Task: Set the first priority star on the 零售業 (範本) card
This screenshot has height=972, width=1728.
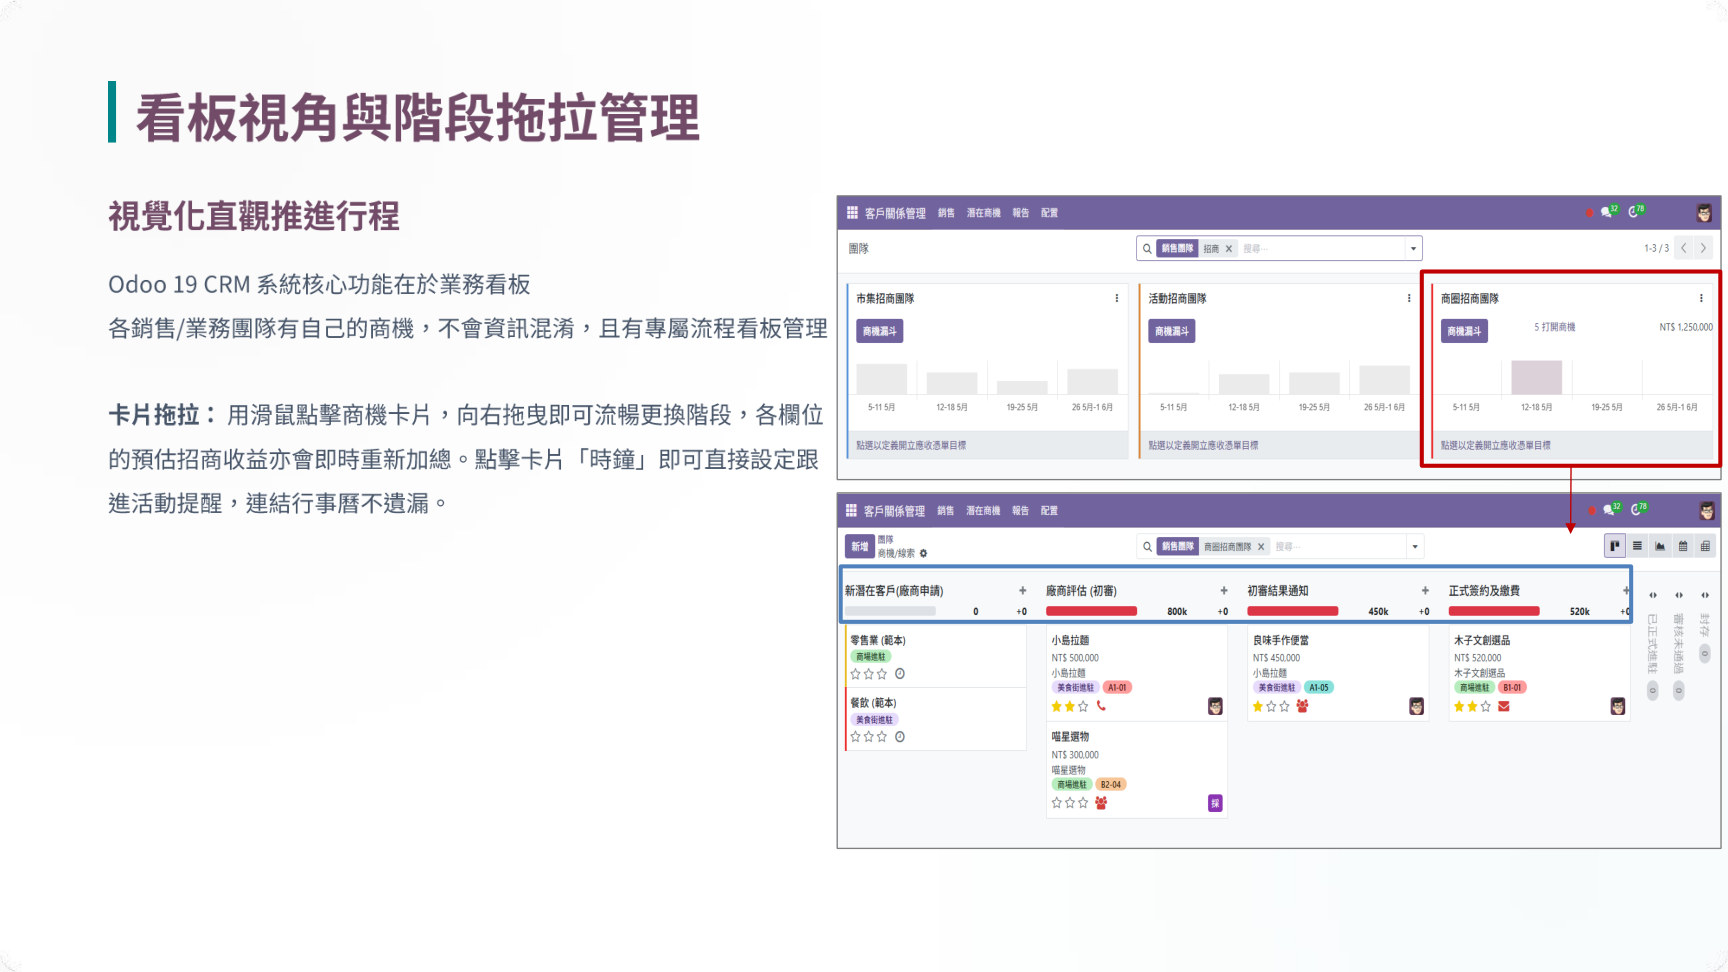Action: coord(855,674)
